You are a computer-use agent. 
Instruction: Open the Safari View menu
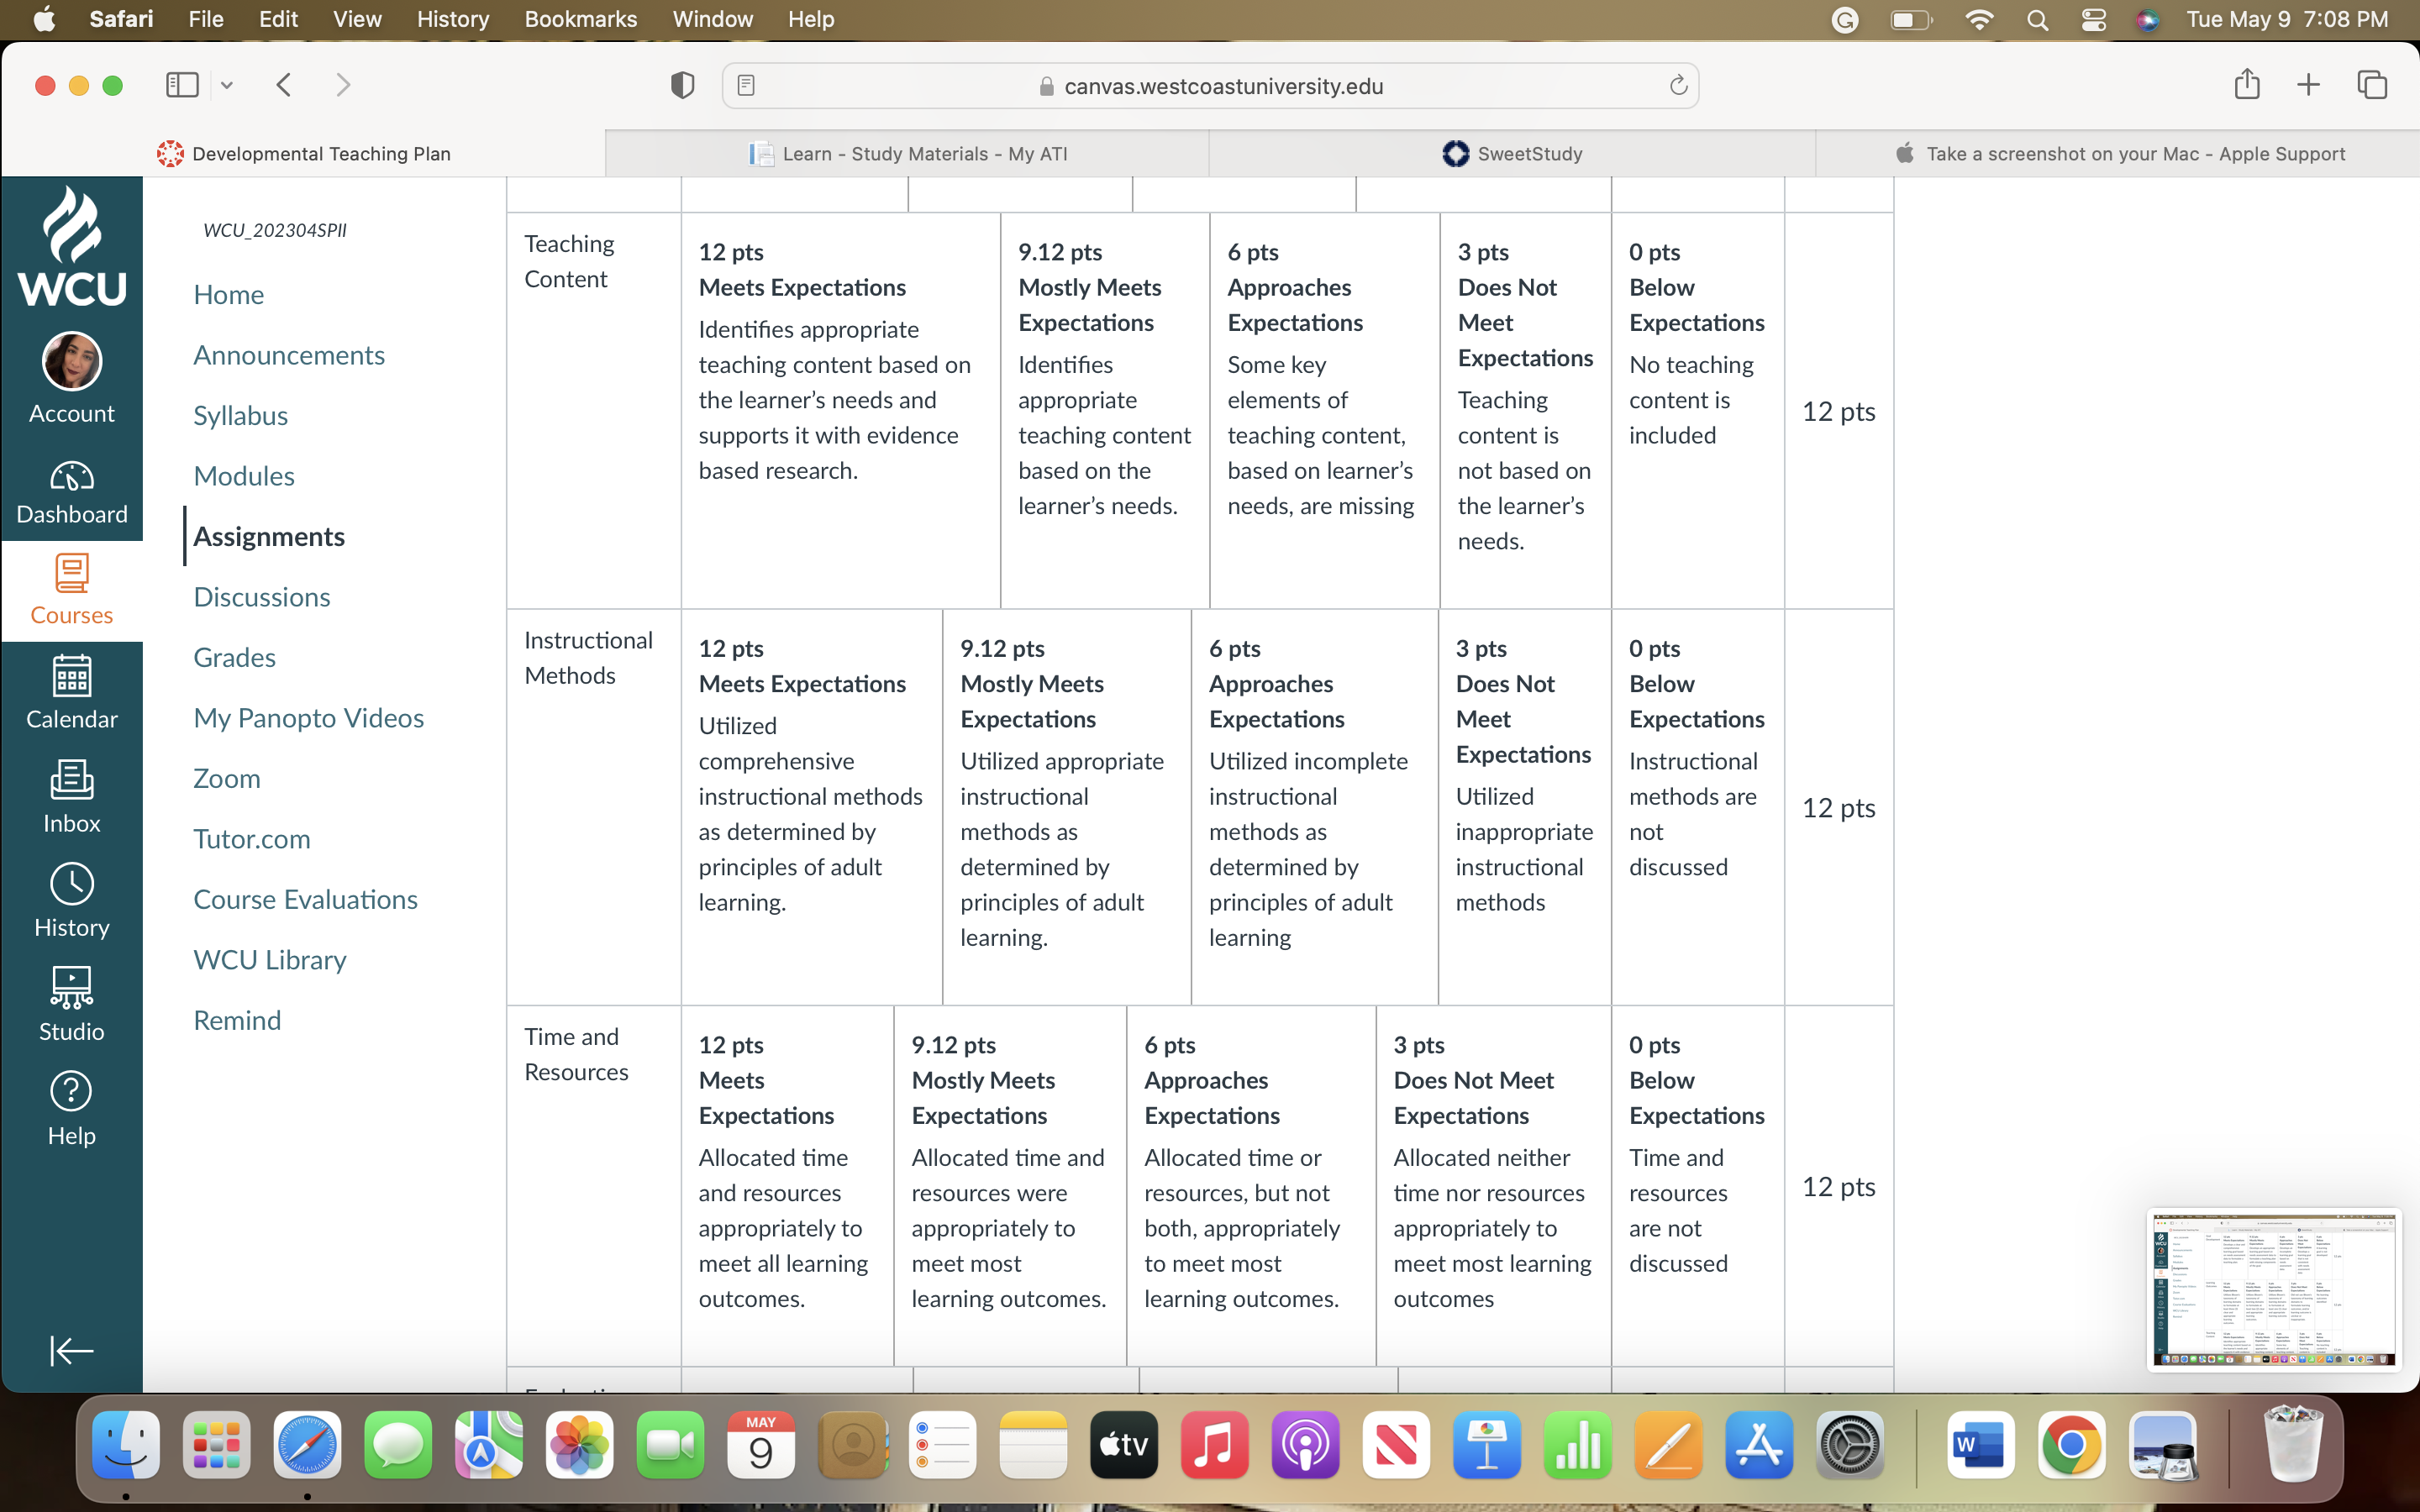(x=357, y=20)
